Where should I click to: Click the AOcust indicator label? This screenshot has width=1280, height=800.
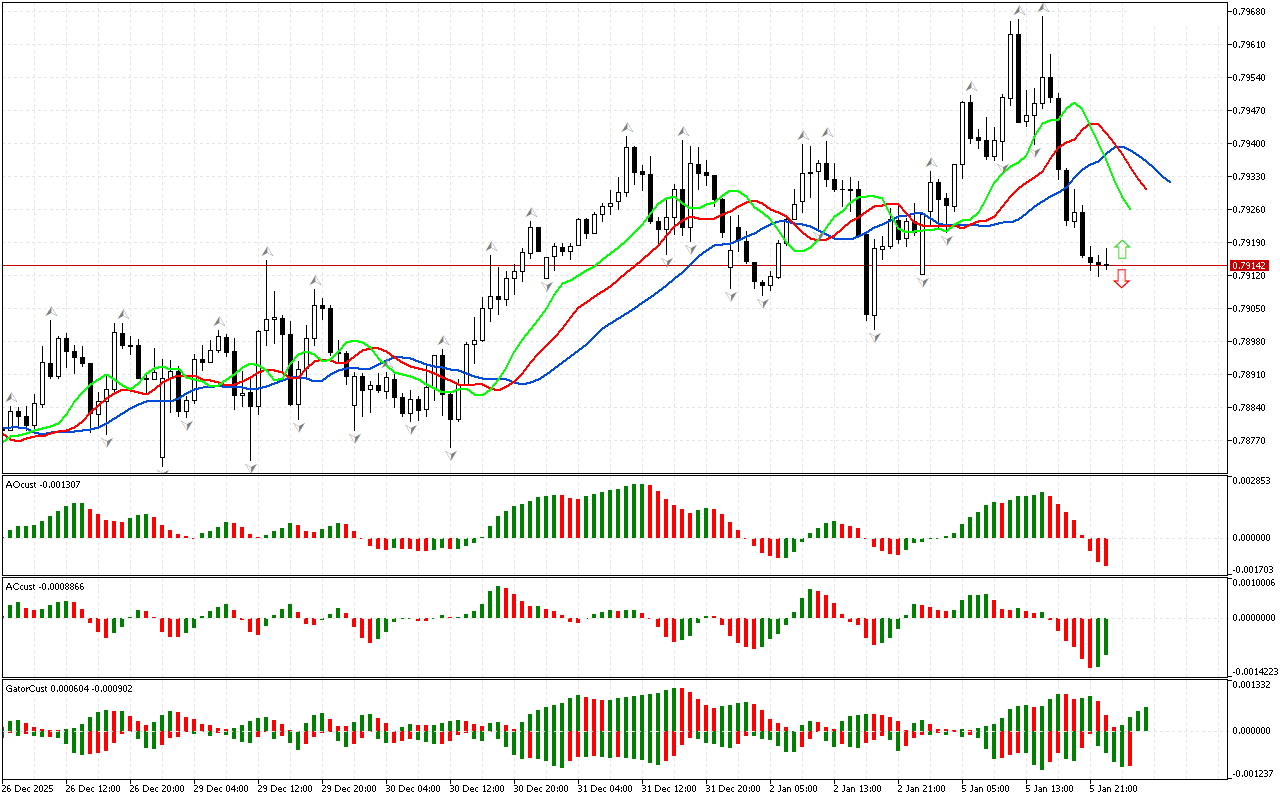43,484
